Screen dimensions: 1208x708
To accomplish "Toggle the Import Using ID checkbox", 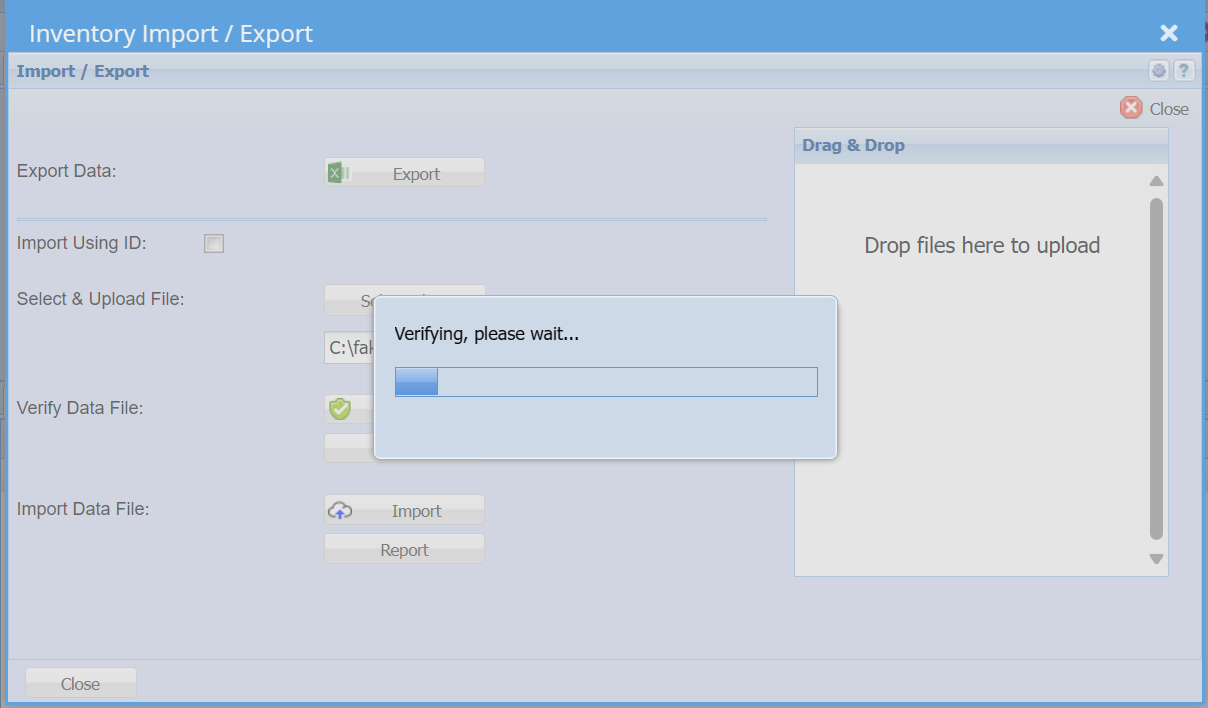I will (214, 243).
